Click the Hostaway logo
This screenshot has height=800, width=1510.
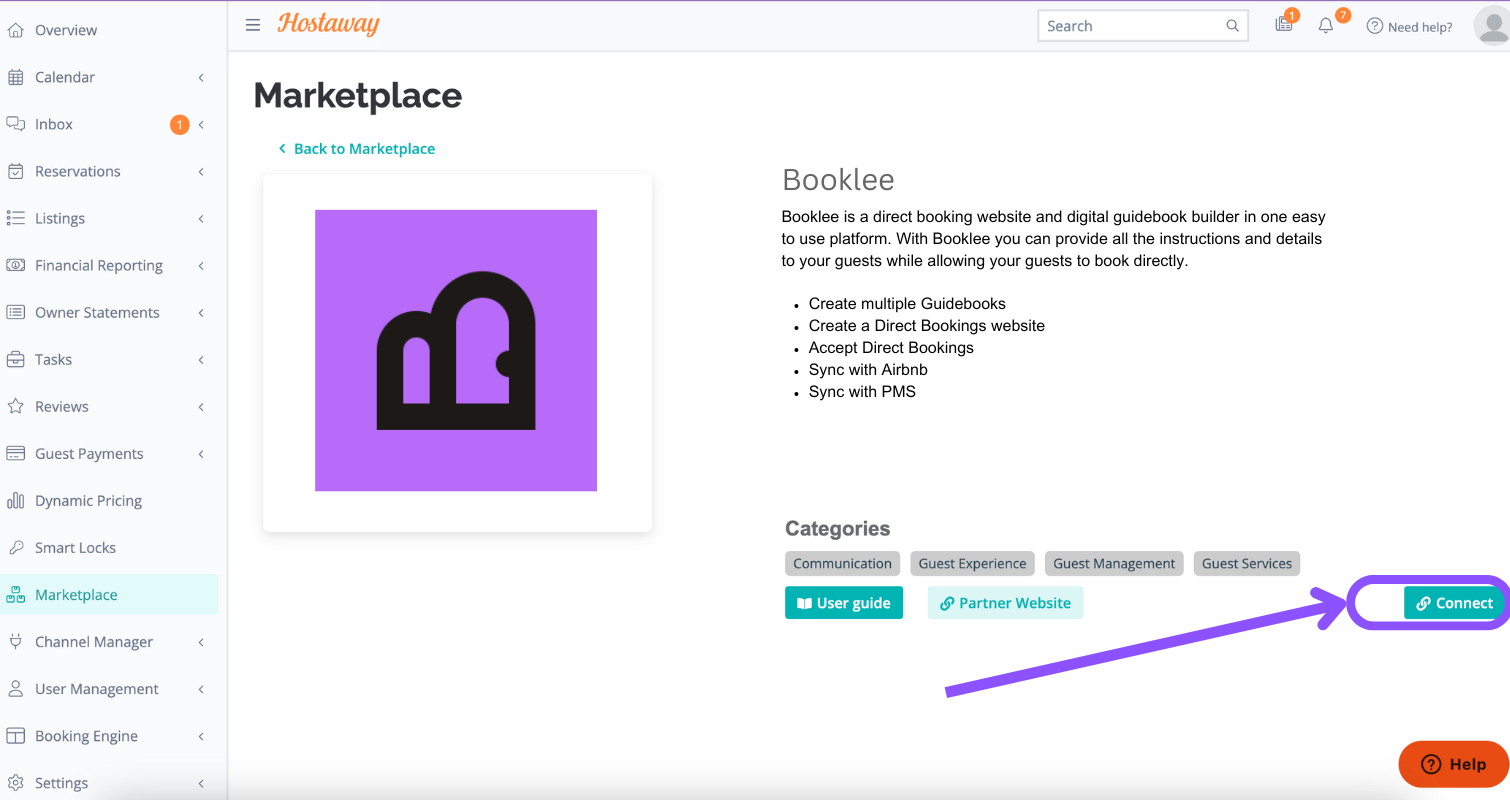pyautogui.click(x=328, y=24)
